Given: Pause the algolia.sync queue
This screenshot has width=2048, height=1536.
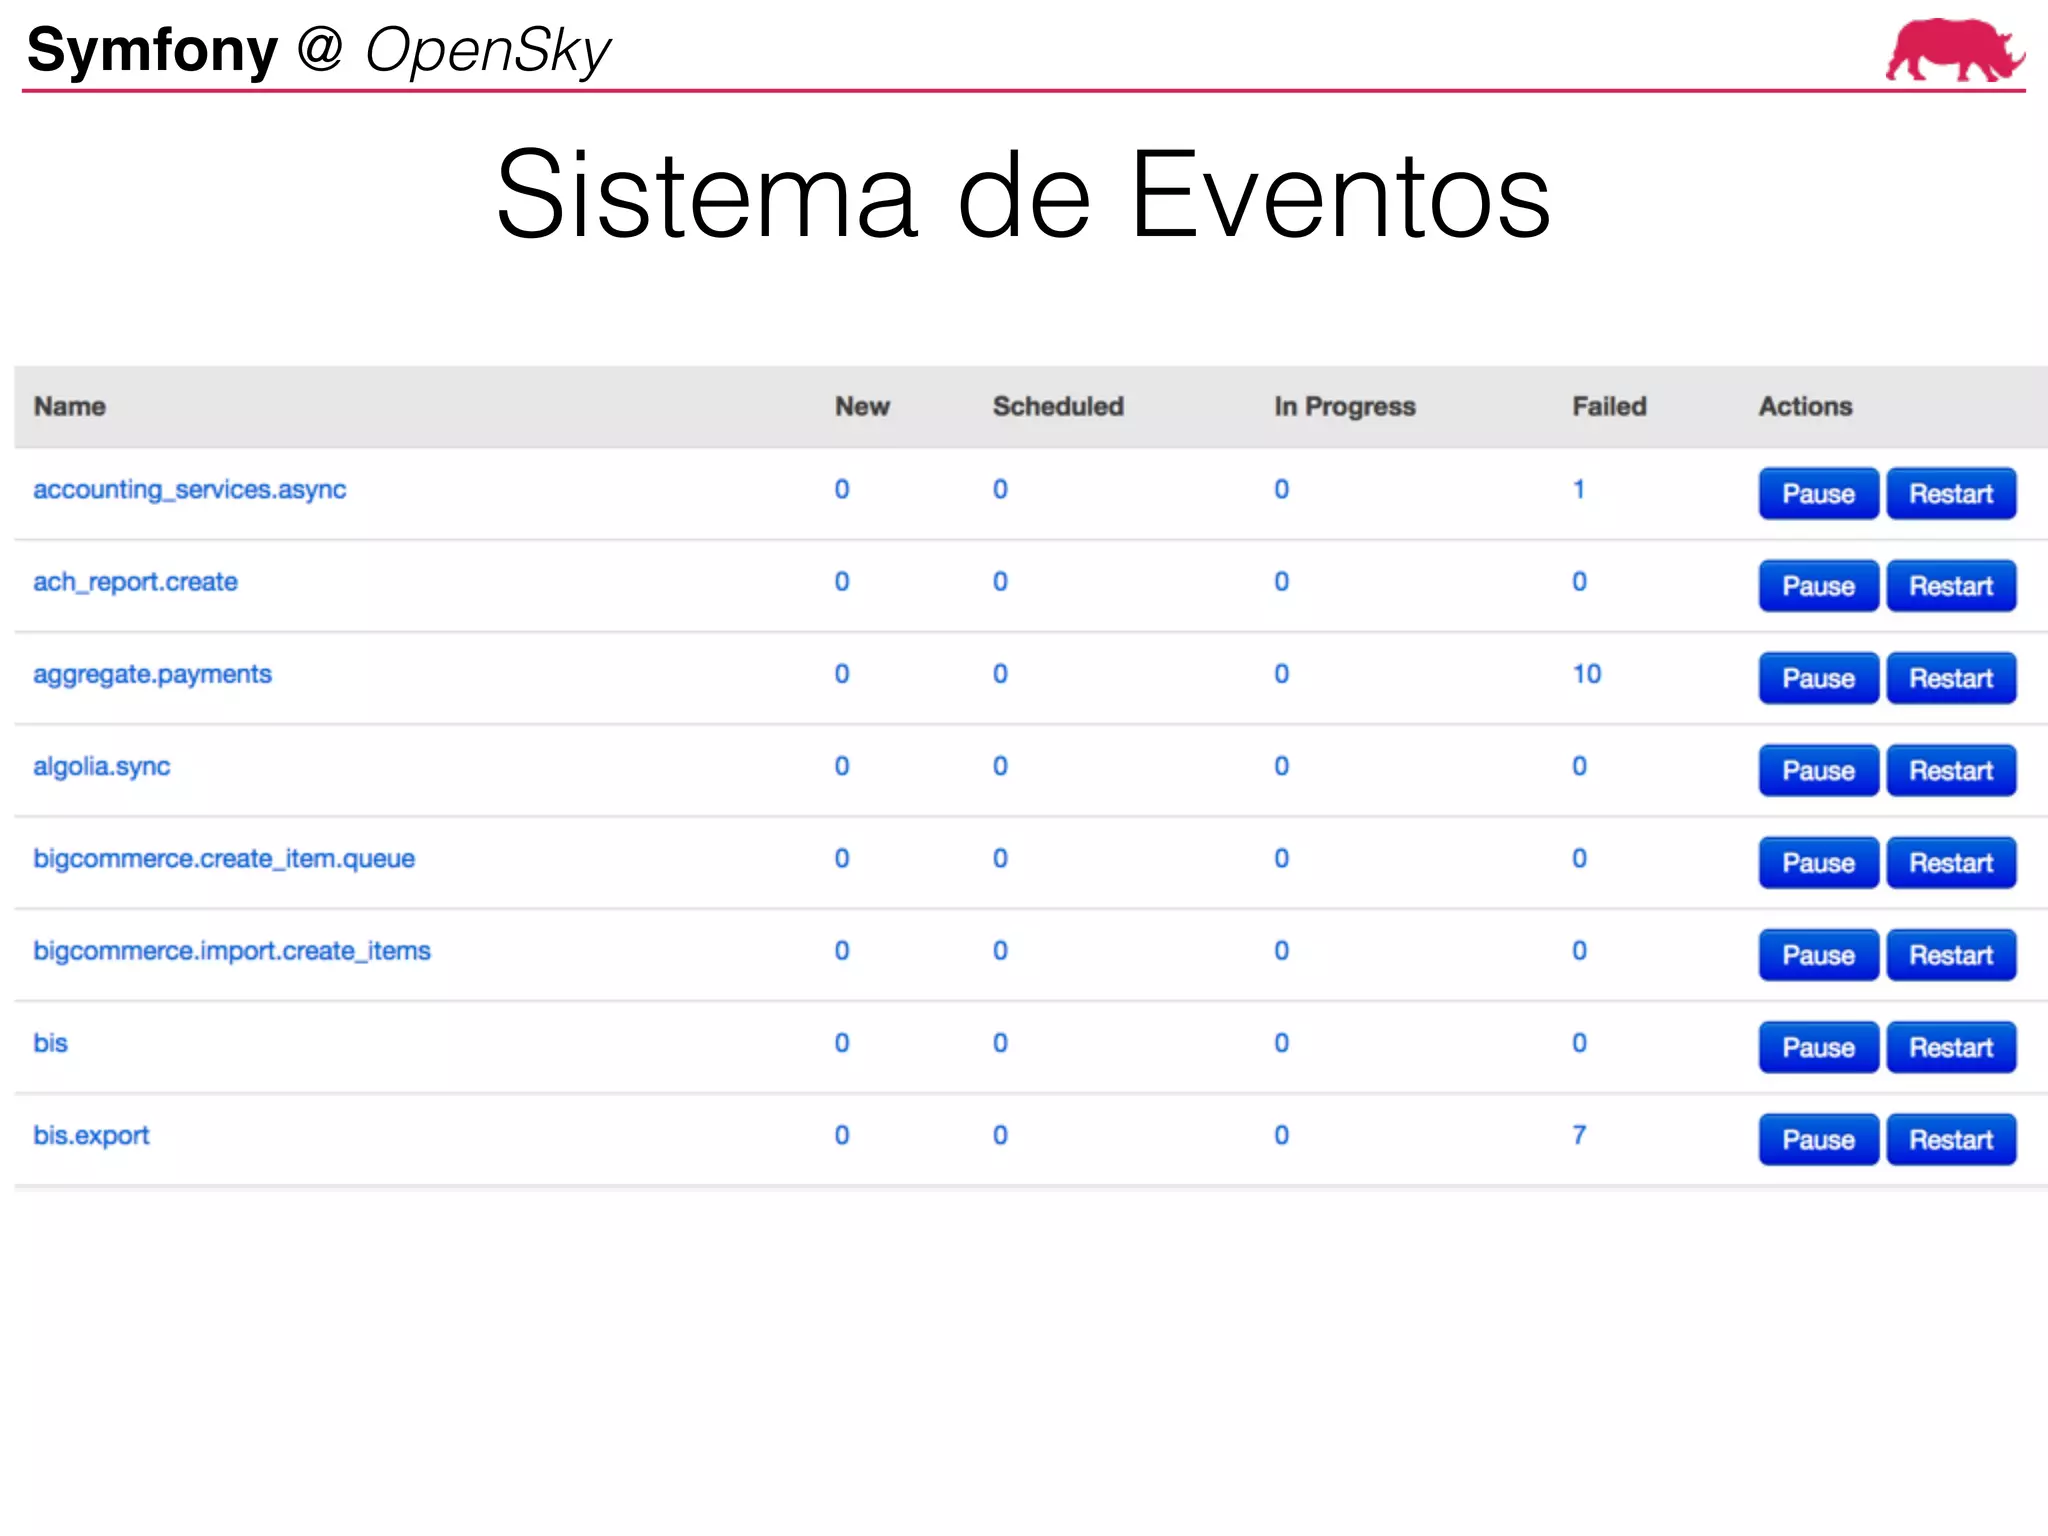Looking at the screenshot, I should point(1817,771).
